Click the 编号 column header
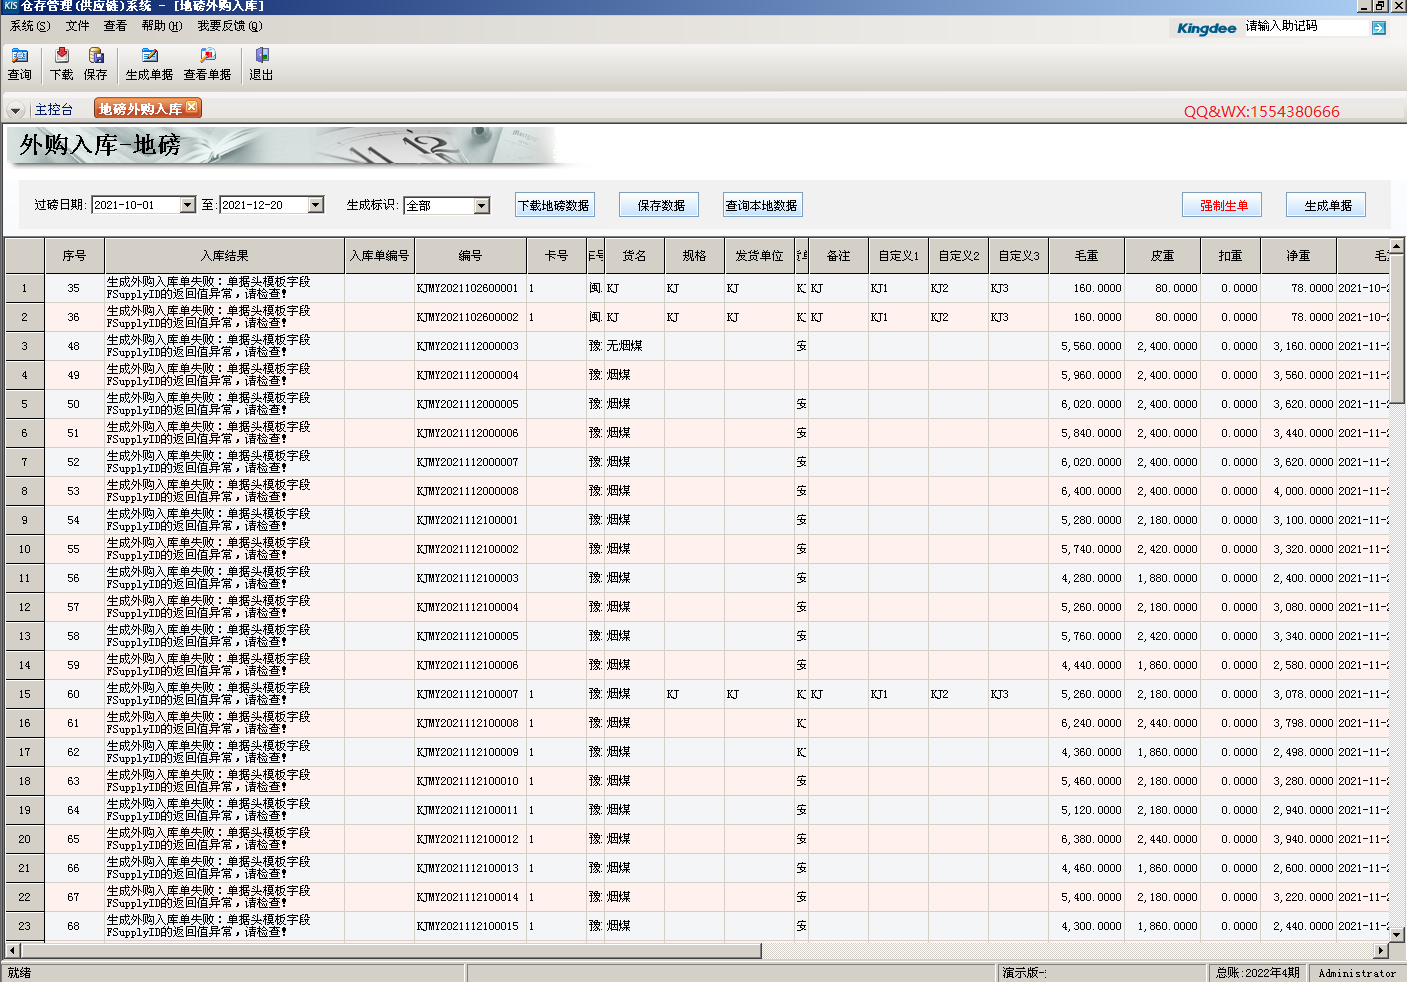This screenshot has height=982, width=1407. coord(470,256)
